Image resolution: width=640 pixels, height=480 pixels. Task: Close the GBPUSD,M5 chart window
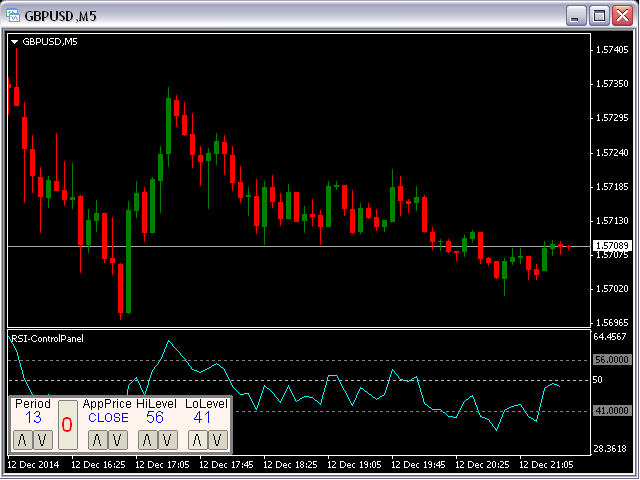[x=622, y=16]
